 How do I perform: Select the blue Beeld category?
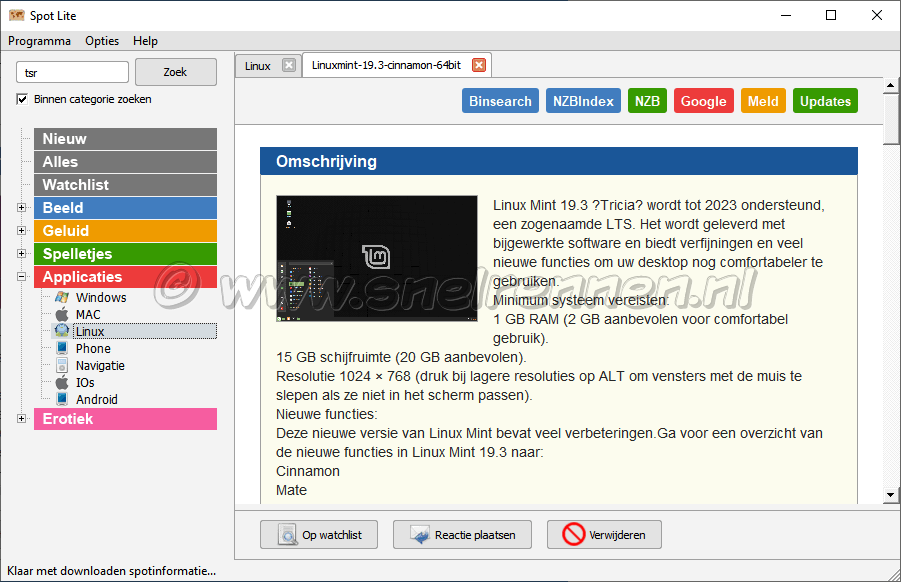[125, 208]
